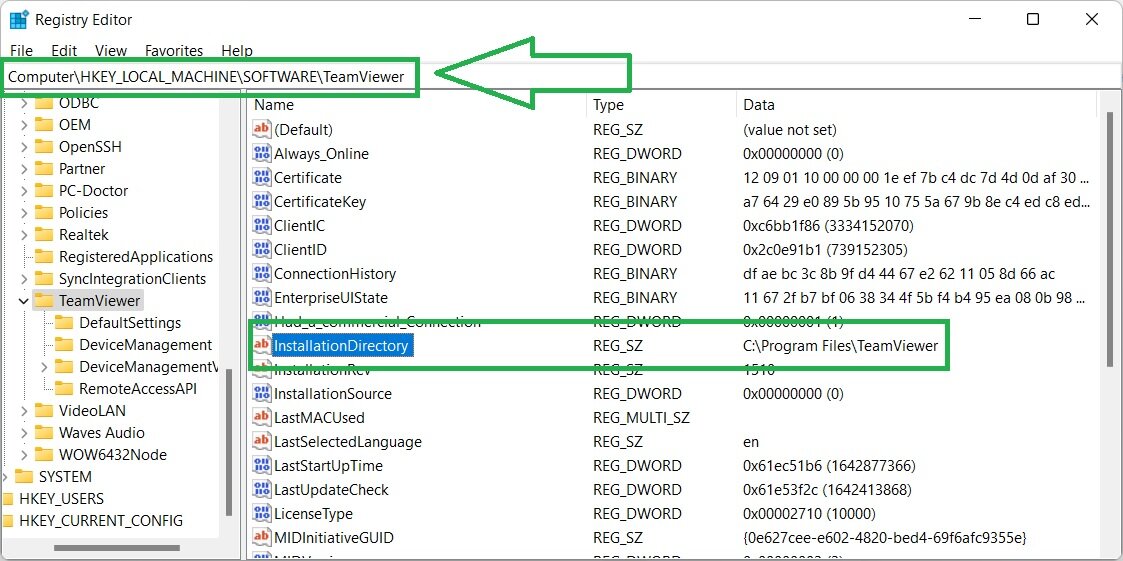Click the CertificateKey binary value icon
The width and height of the screenshot is (1123, 561).
pos(261,201)
